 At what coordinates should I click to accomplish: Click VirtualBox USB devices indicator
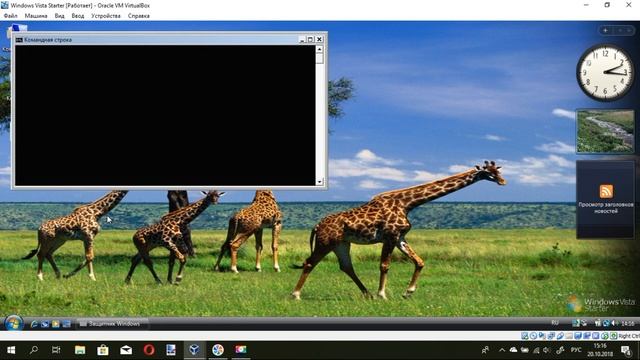560,336
